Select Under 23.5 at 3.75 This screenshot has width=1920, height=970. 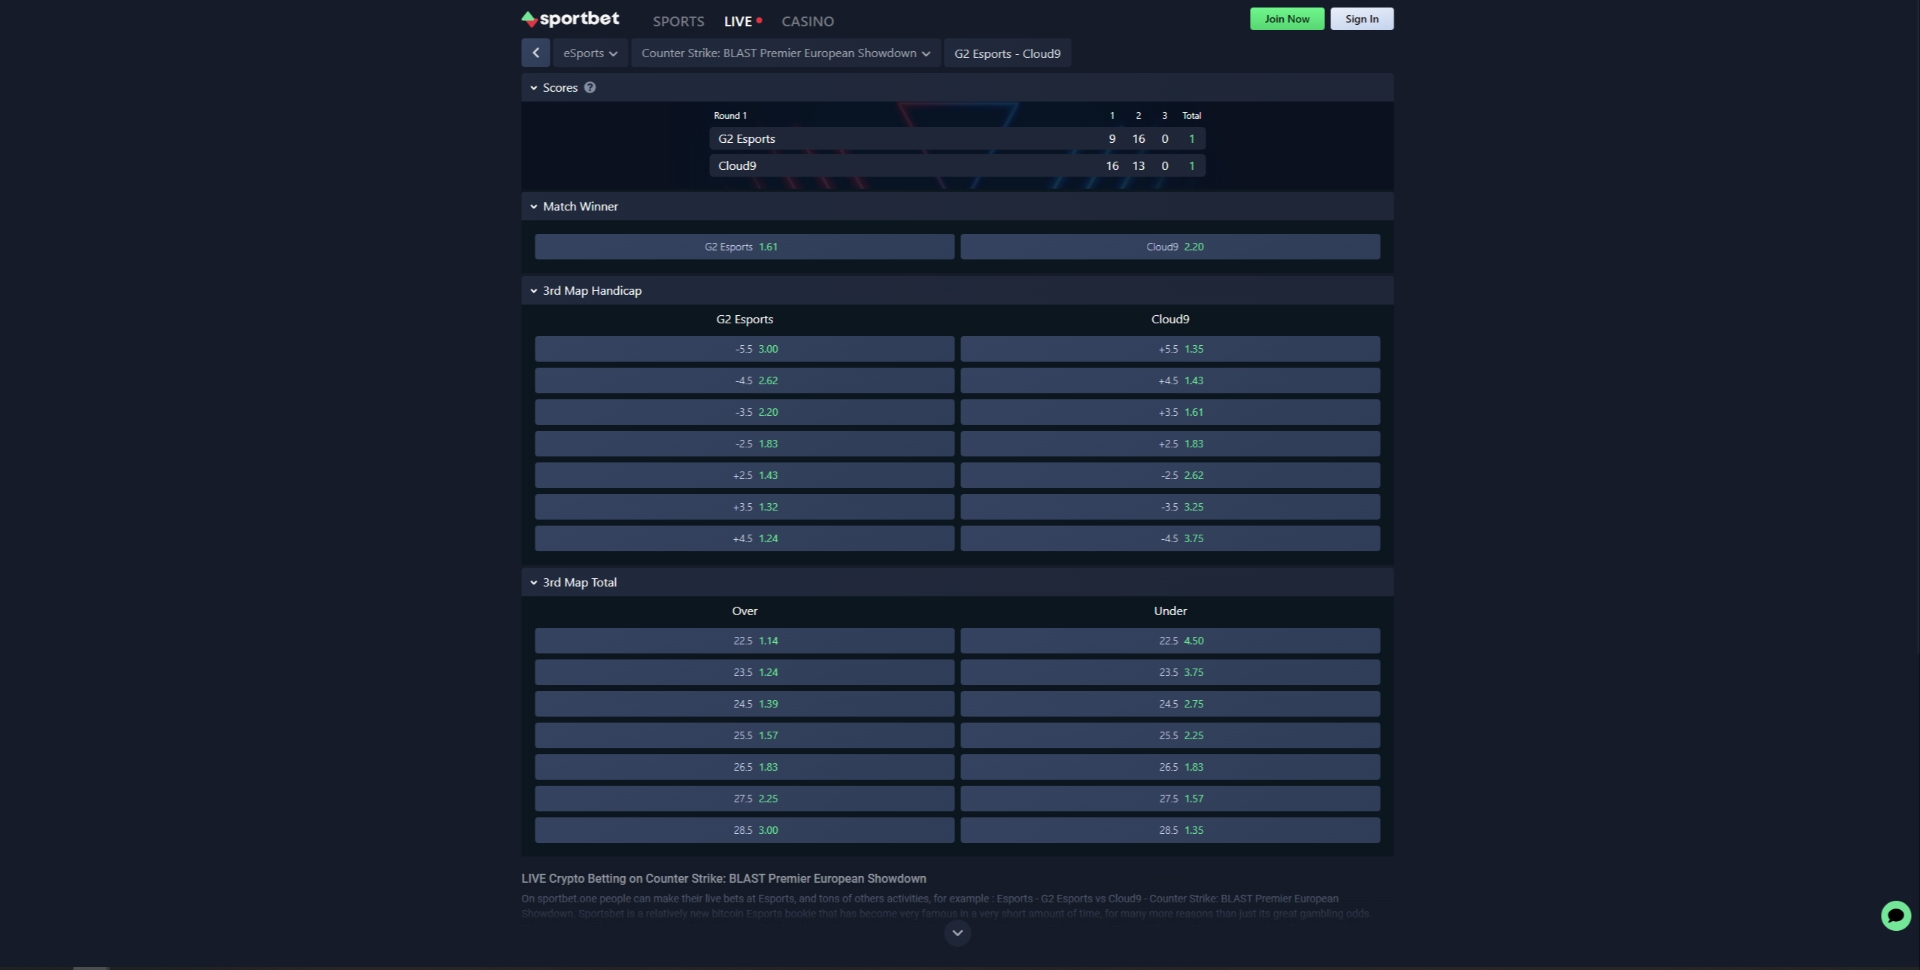click(x=1170, y=672)
